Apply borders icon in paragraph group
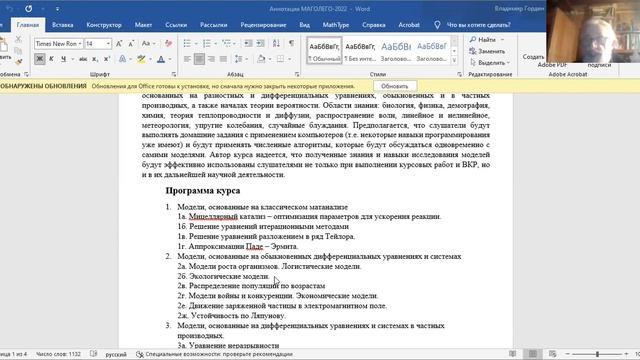 tap(280, 59)
